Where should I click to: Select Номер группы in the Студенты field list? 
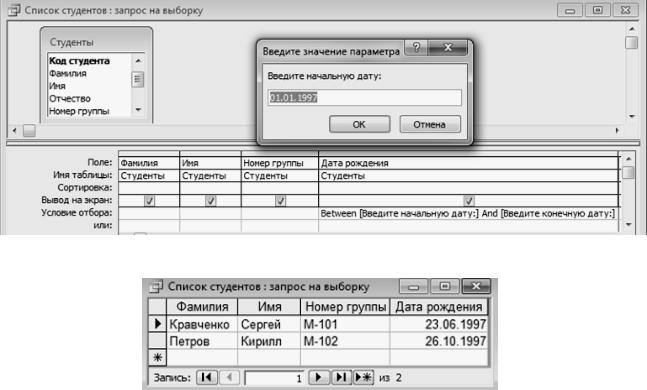[x=79, y=111]
